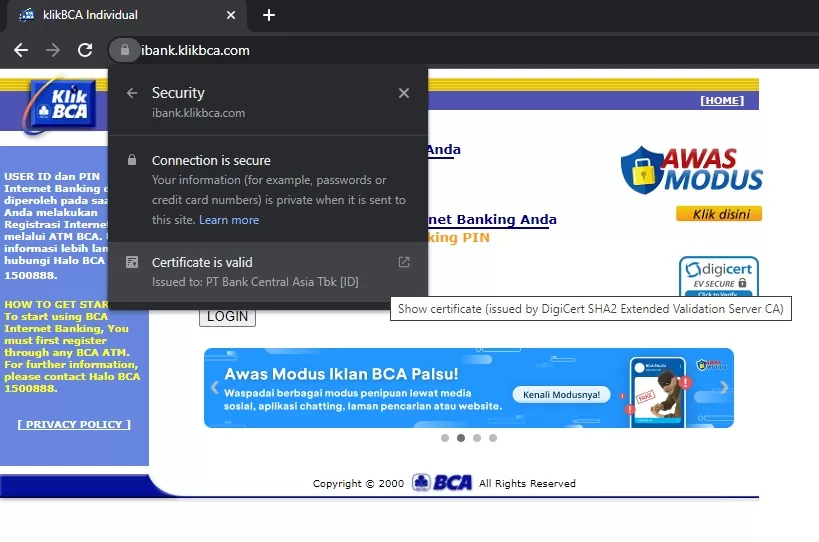Click the padlock site info icon
The width and height of the screenshot is (819, 542).
[x=124, y=50]
